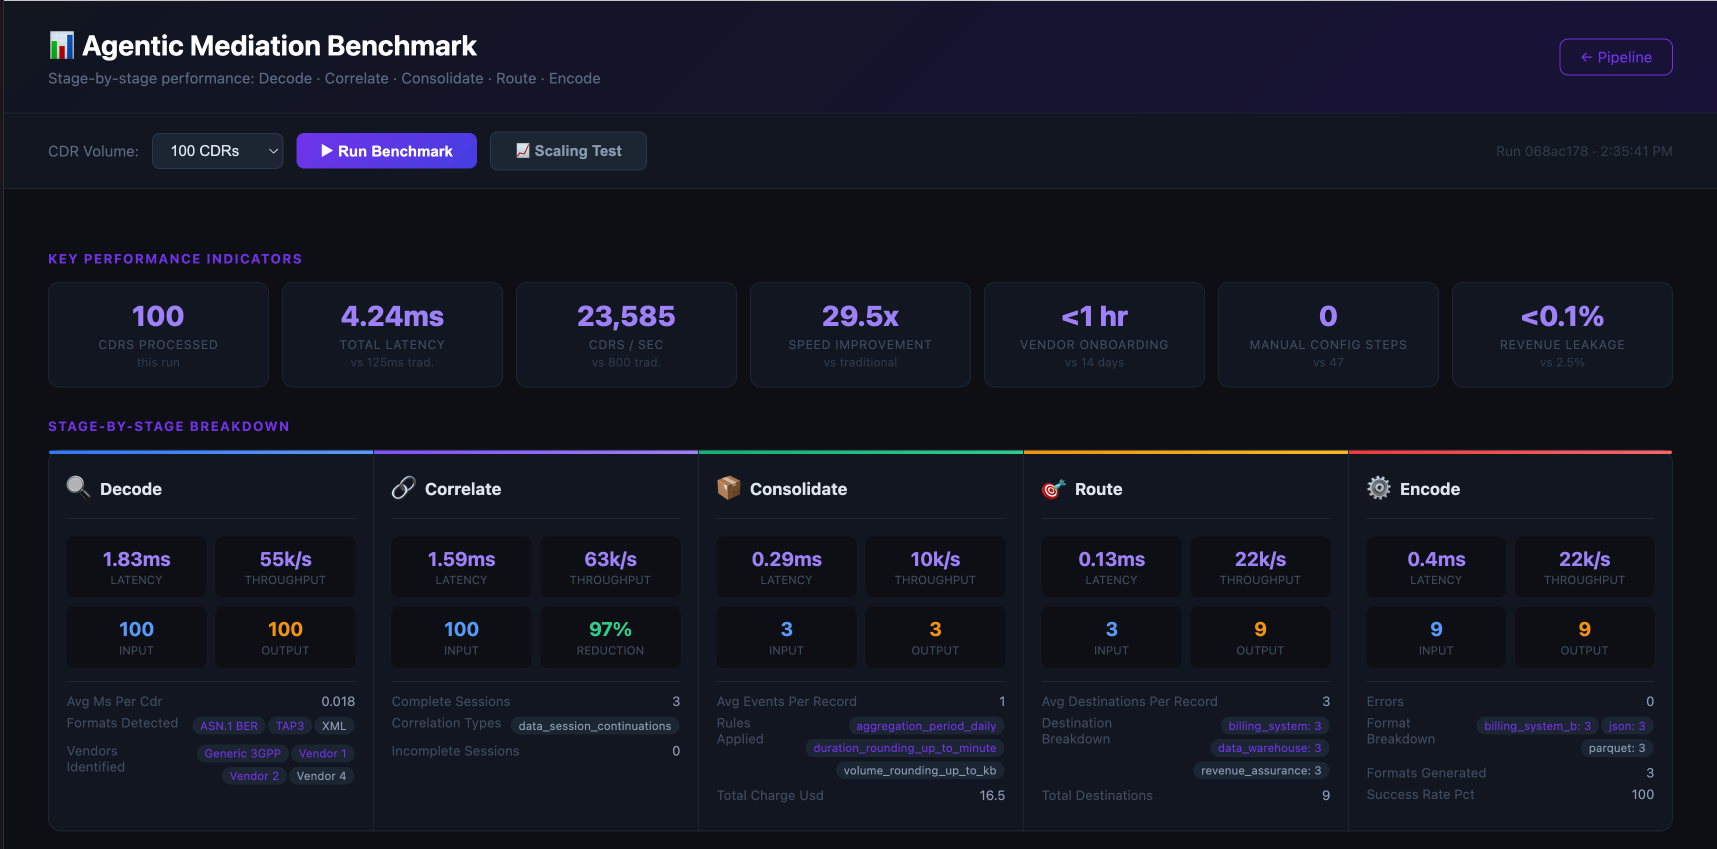Go back using the Pipeline button
Image resolution: width=1717 pixels, height=849 pixels.
coord(1615,57)
